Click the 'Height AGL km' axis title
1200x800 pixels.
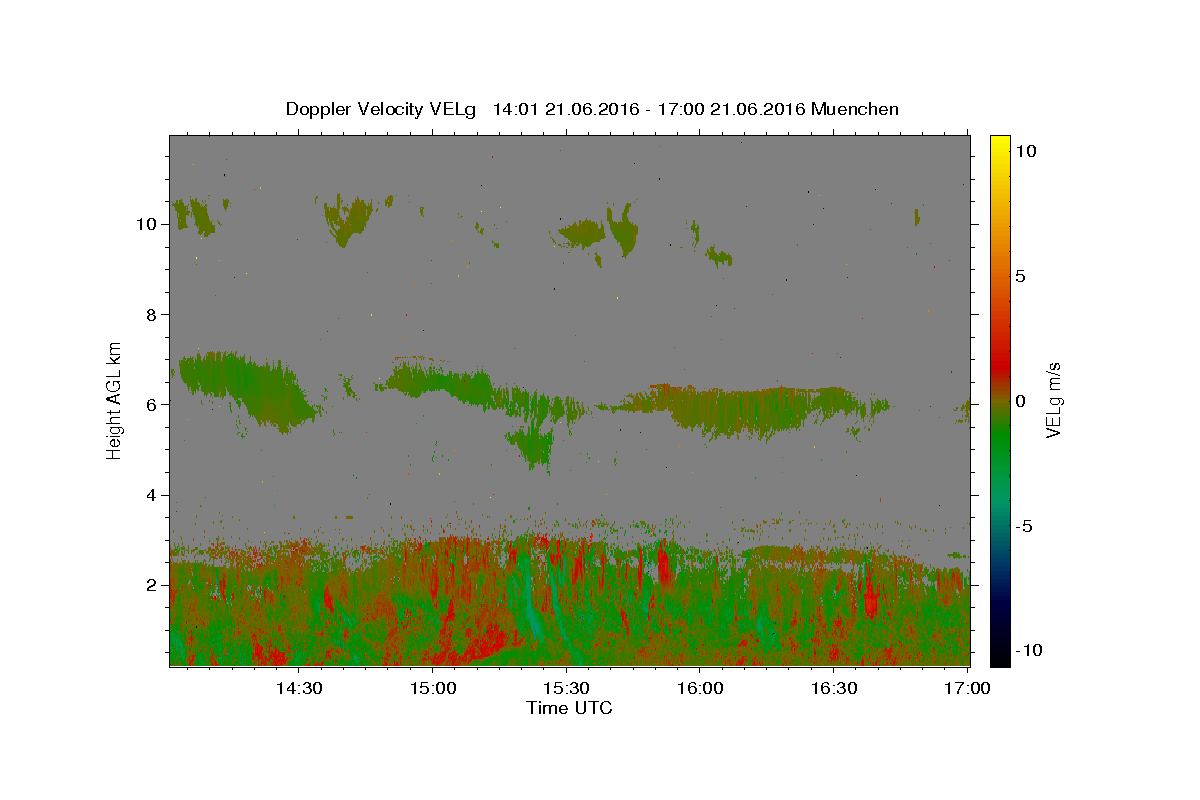click(114, 400)
